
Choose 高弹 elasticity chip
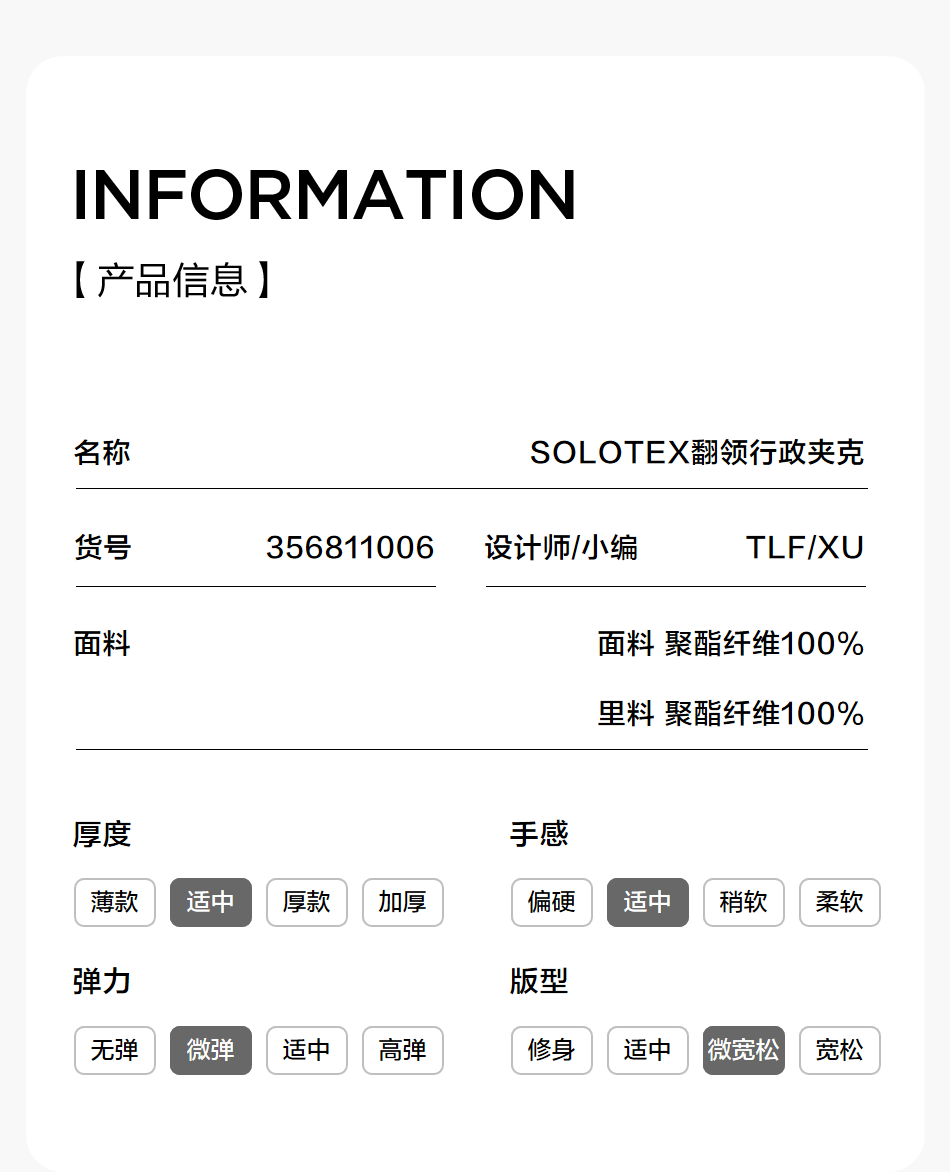tap(403, 1050)
